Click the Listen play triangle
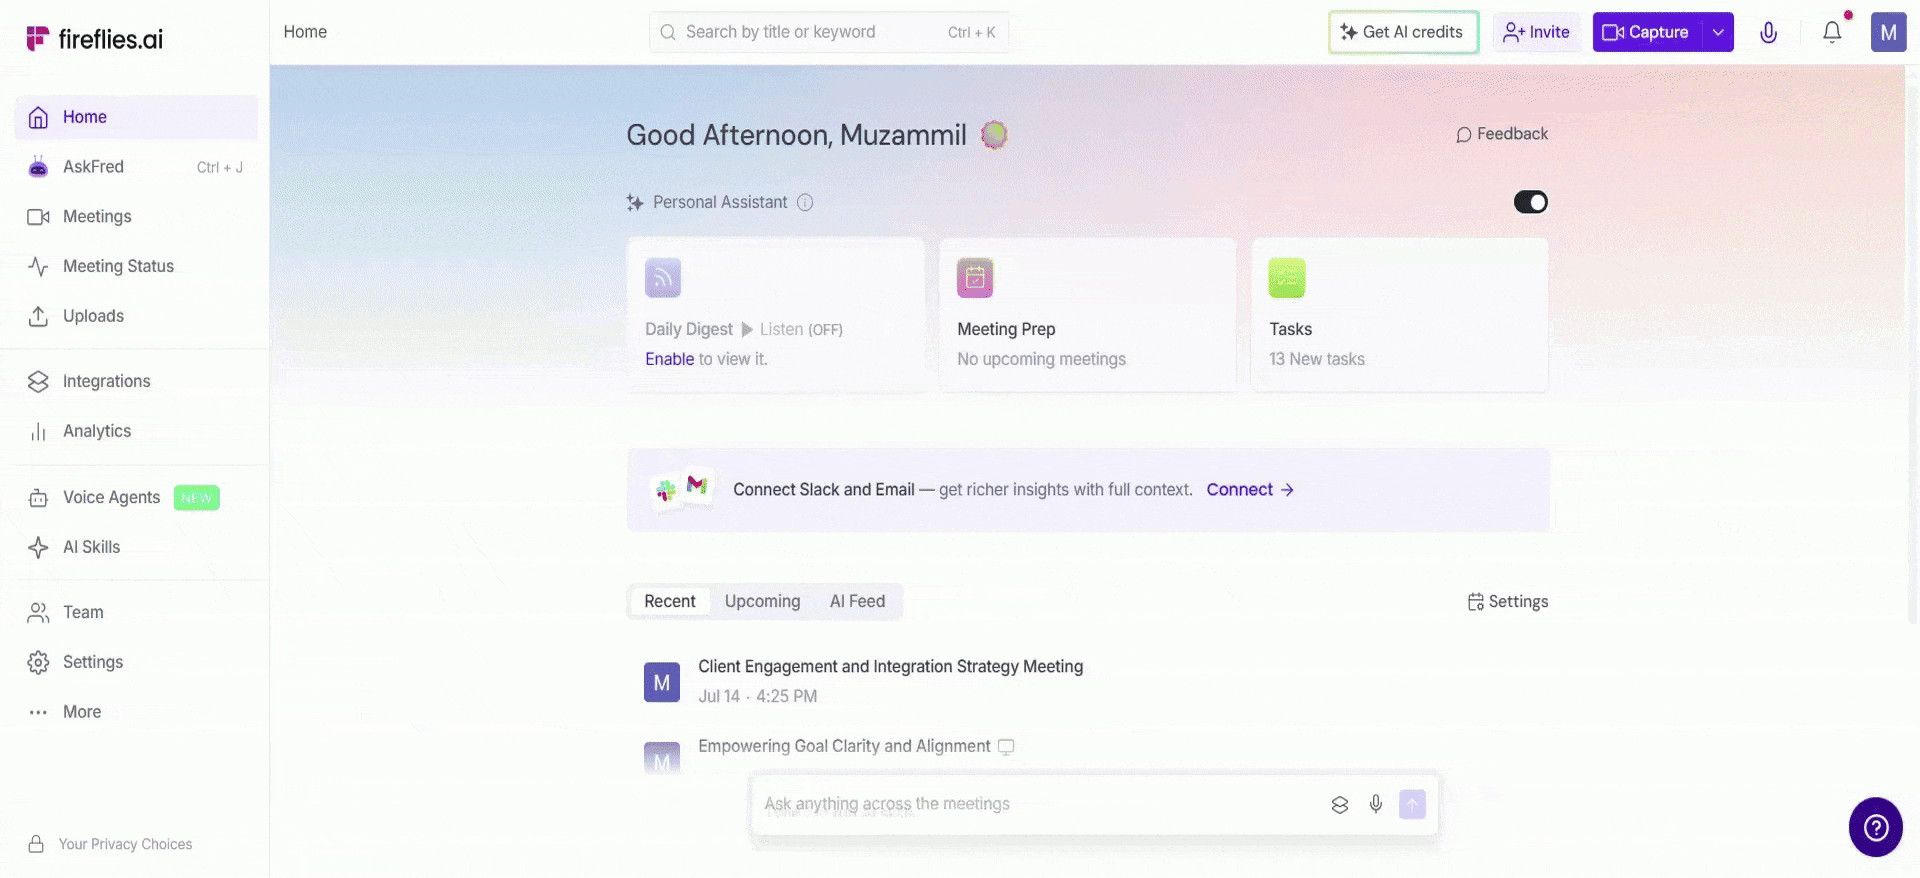Viewport: 1920px width, 878px height. (x=746, y=329)
